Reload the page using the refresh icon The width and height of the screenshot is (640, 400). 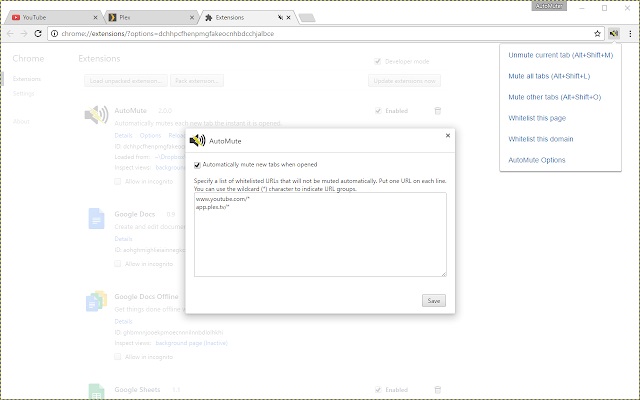[38, 33]
